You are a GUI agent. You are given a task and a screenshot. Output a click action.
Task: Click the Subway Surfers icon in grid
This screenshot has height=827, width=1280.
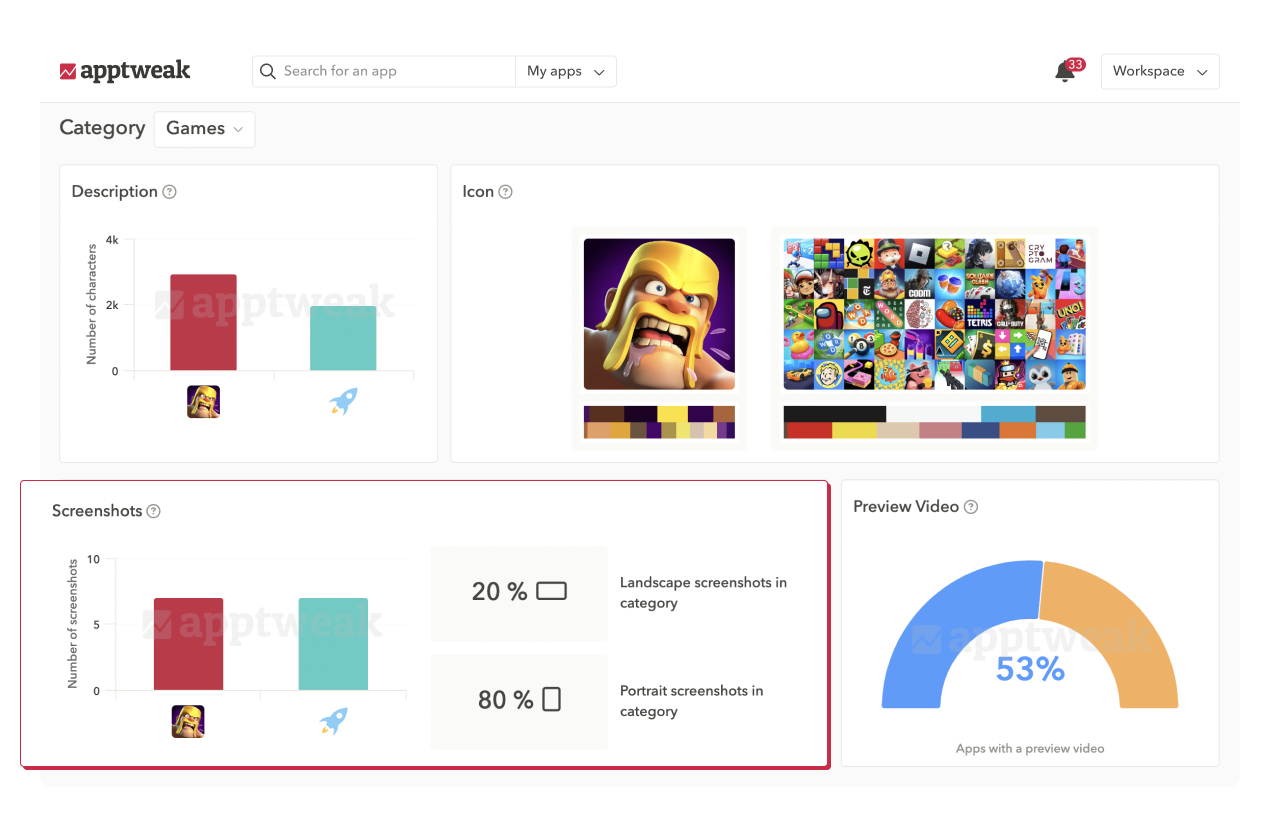click(x=799, y=284)
